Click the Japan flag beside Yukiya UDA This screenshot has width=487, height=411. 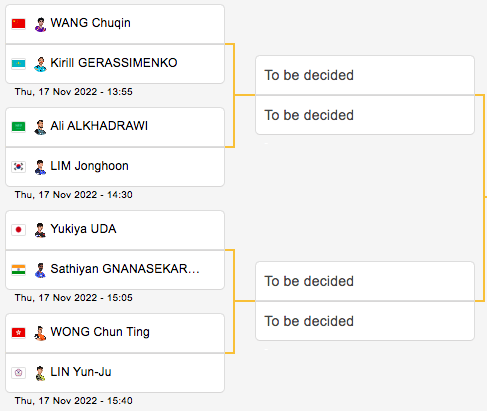18,230
